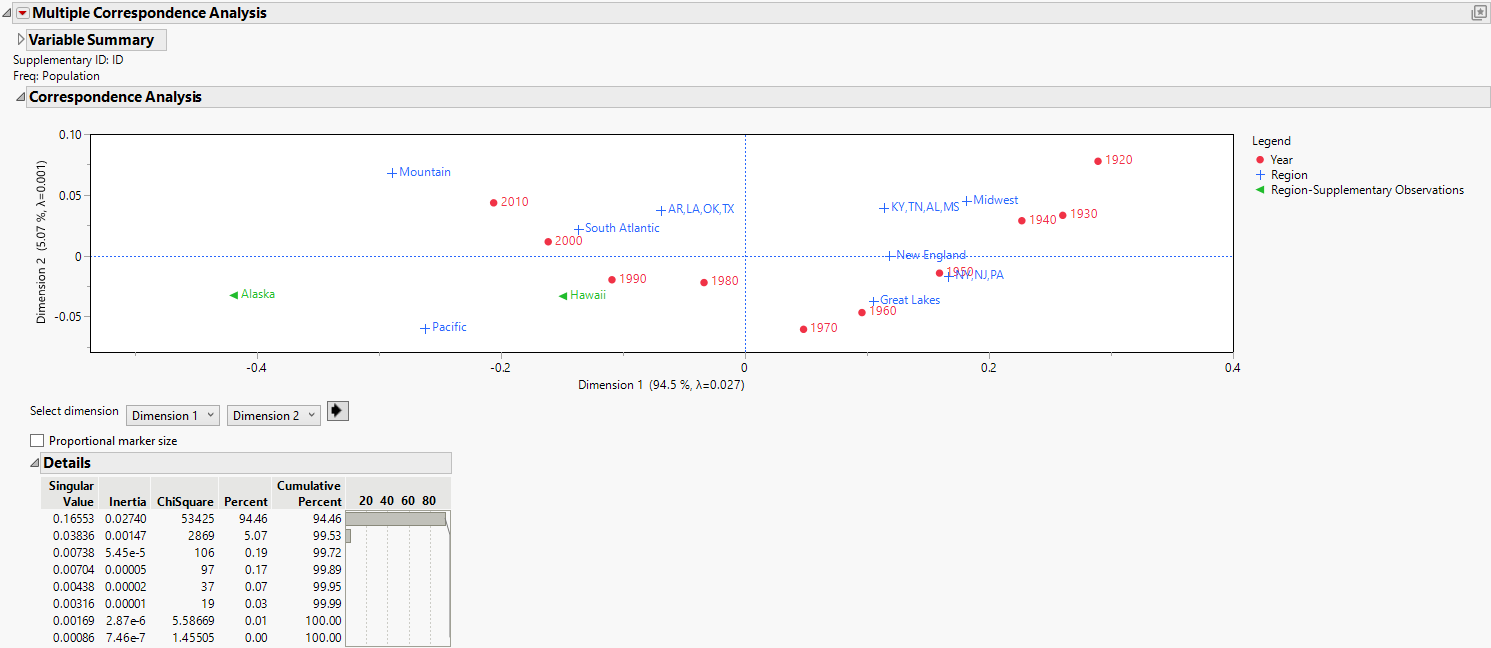
Task: Click the red Year marker in legend
Action: pos(1259,160)
